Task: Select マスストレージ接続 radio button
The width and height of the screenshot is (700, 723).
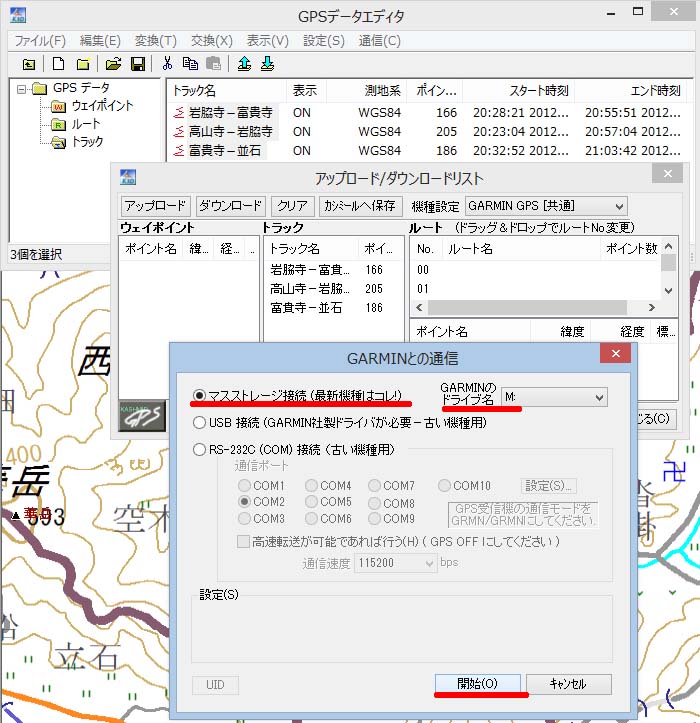Action: click(199, 396)
